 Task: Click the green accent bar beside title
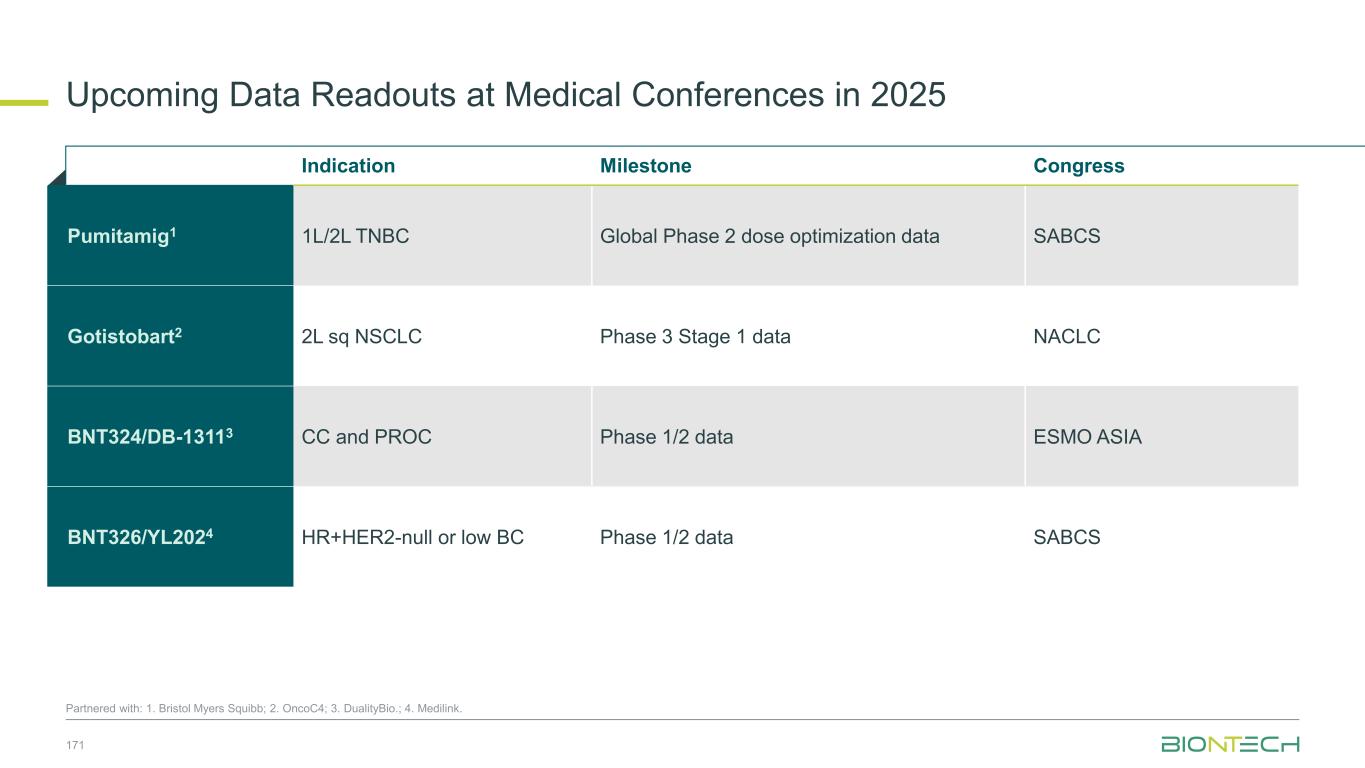click(x=24, y=101)
